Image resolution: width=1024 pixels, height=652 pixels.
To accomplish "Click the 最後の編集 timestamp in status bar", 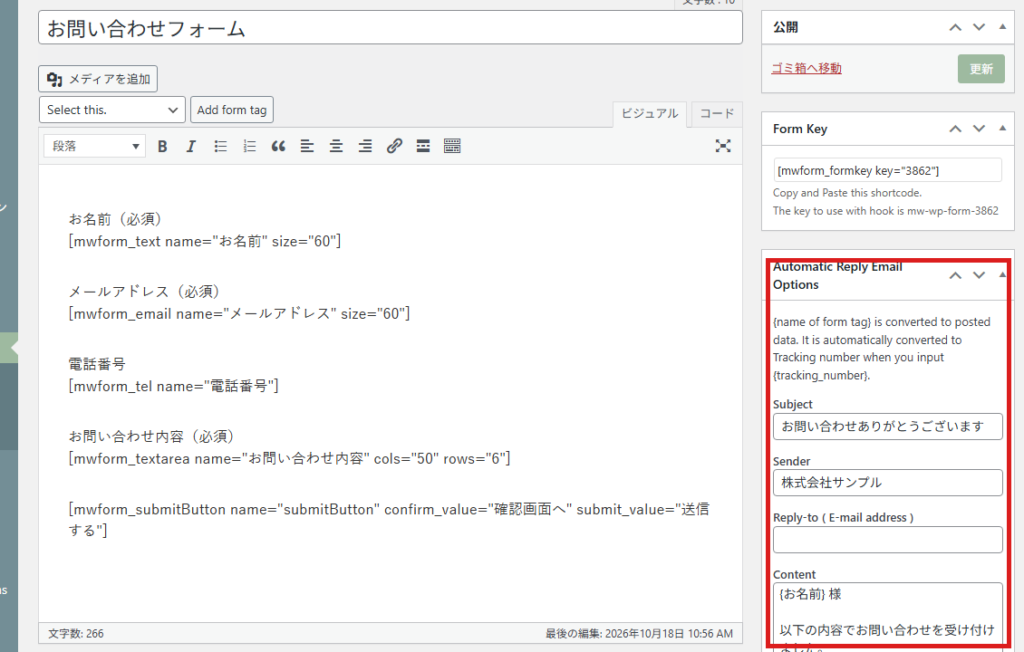I will pos(639,634).
